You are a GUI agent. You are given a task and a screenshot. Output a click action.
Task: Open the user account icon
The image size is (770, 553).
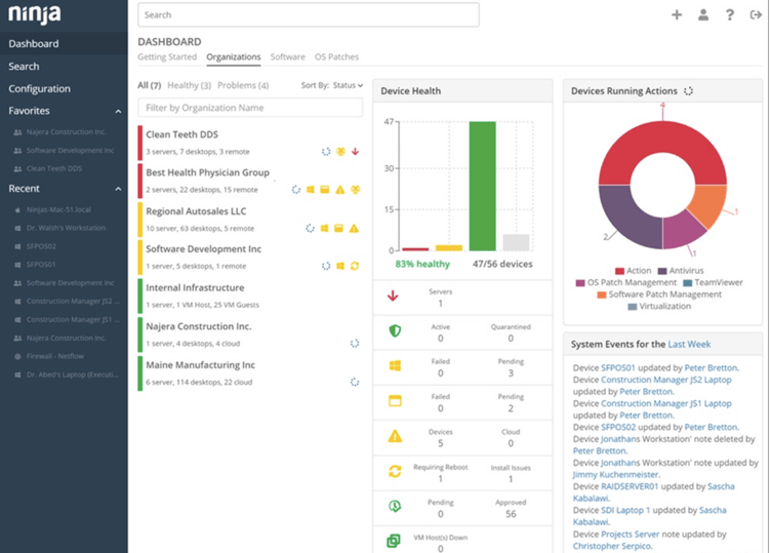click(x=703, y=15)
